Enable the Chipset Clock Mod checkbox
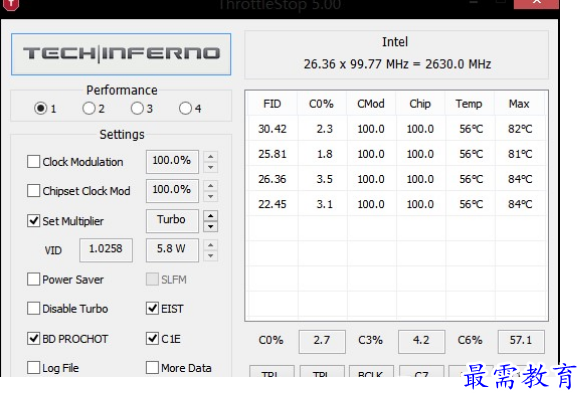The width and height of the screenshot is (585, 408). (x=34, y=191)
